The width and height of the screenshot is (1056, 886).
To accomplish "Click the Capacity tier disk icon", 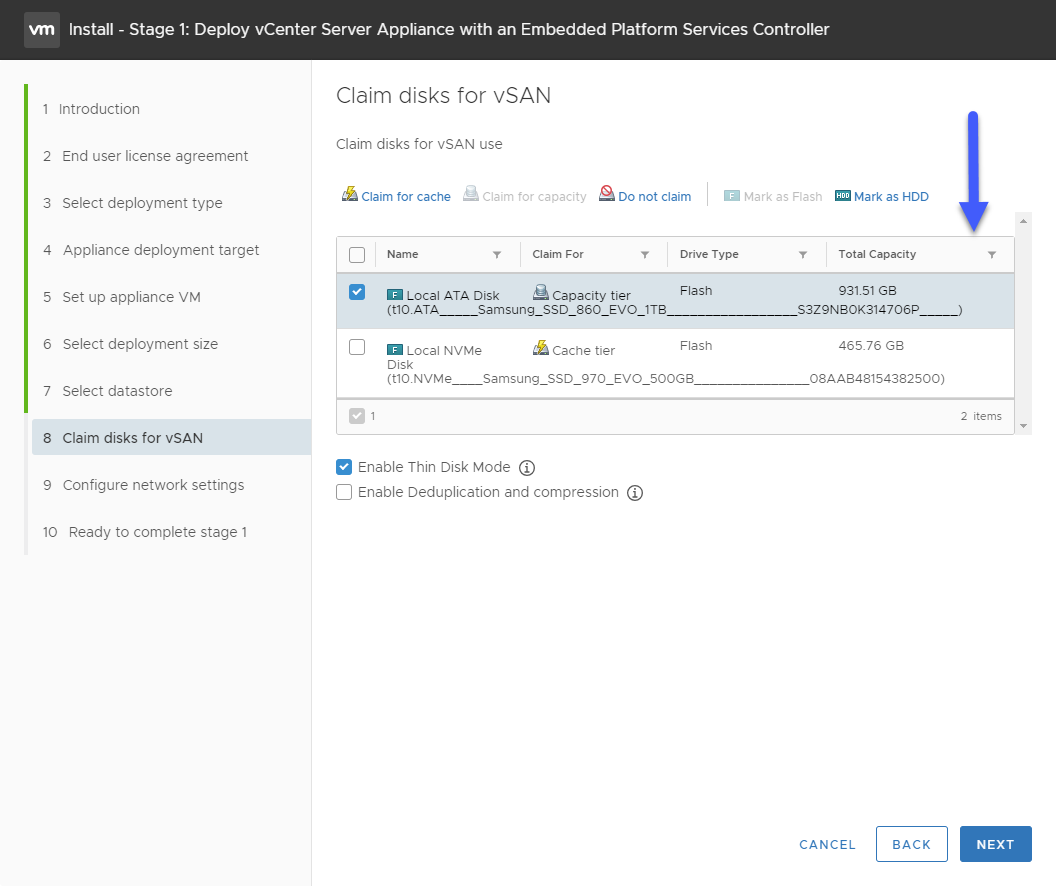I will [541, 292].
